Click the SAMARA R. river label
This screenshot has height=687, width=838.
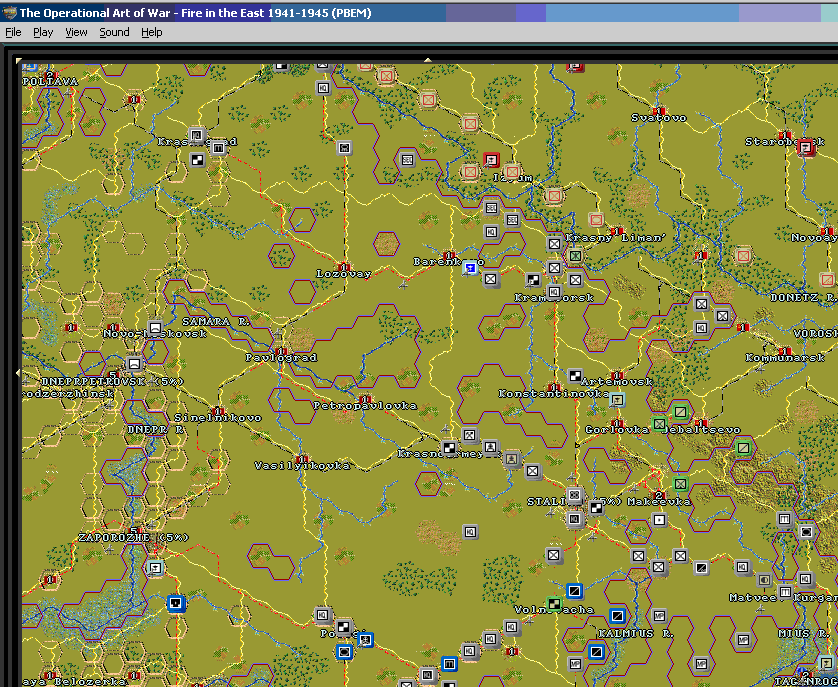(x=216, y=321)
